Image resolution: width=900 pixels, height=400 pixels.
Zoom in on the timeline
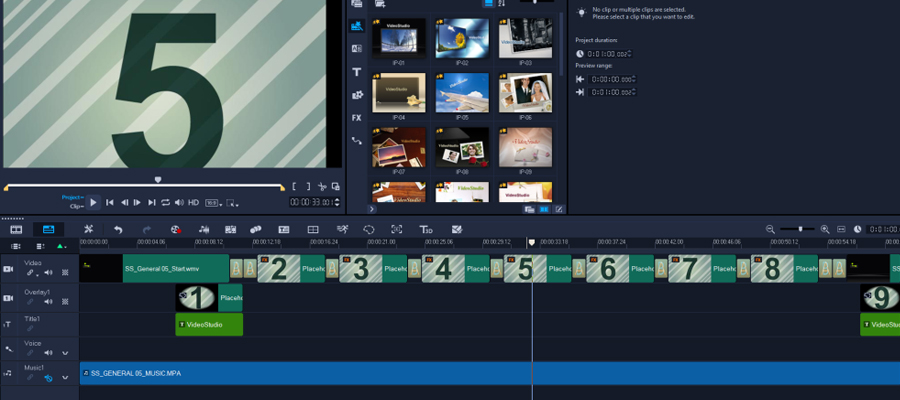825,230
